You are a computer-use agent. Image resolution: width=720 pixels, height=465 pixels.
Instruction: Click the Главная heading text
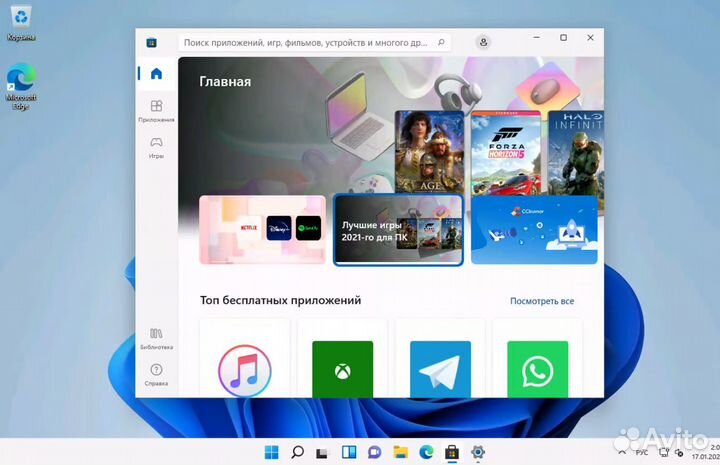tap(225, 82)
